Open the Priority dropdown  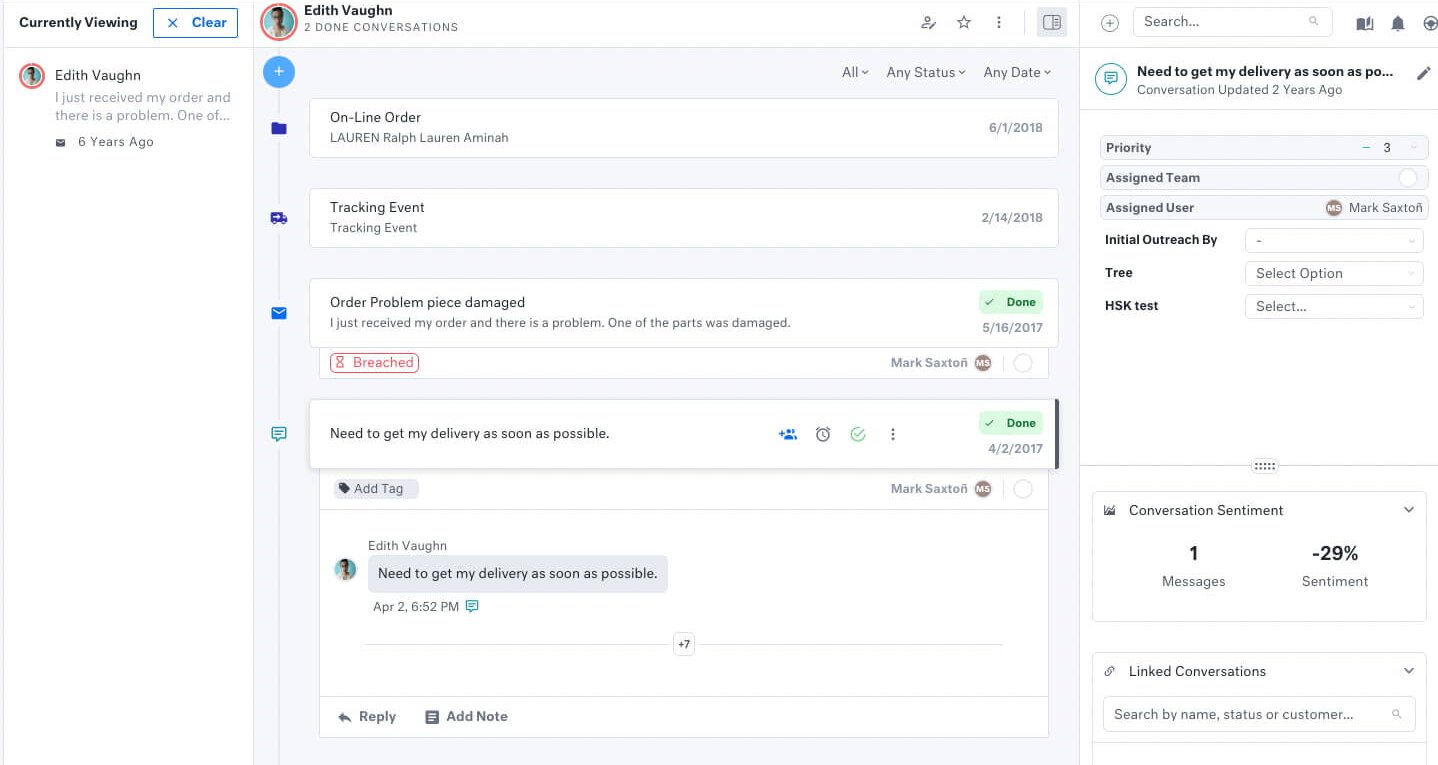(1412, 148)
